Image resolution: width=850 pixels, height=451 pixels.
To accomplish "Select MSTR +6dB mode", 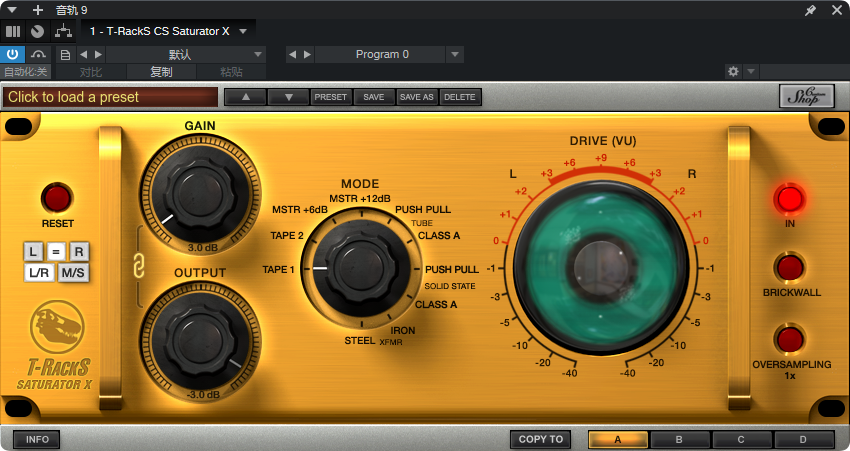I will click(300, 210).
